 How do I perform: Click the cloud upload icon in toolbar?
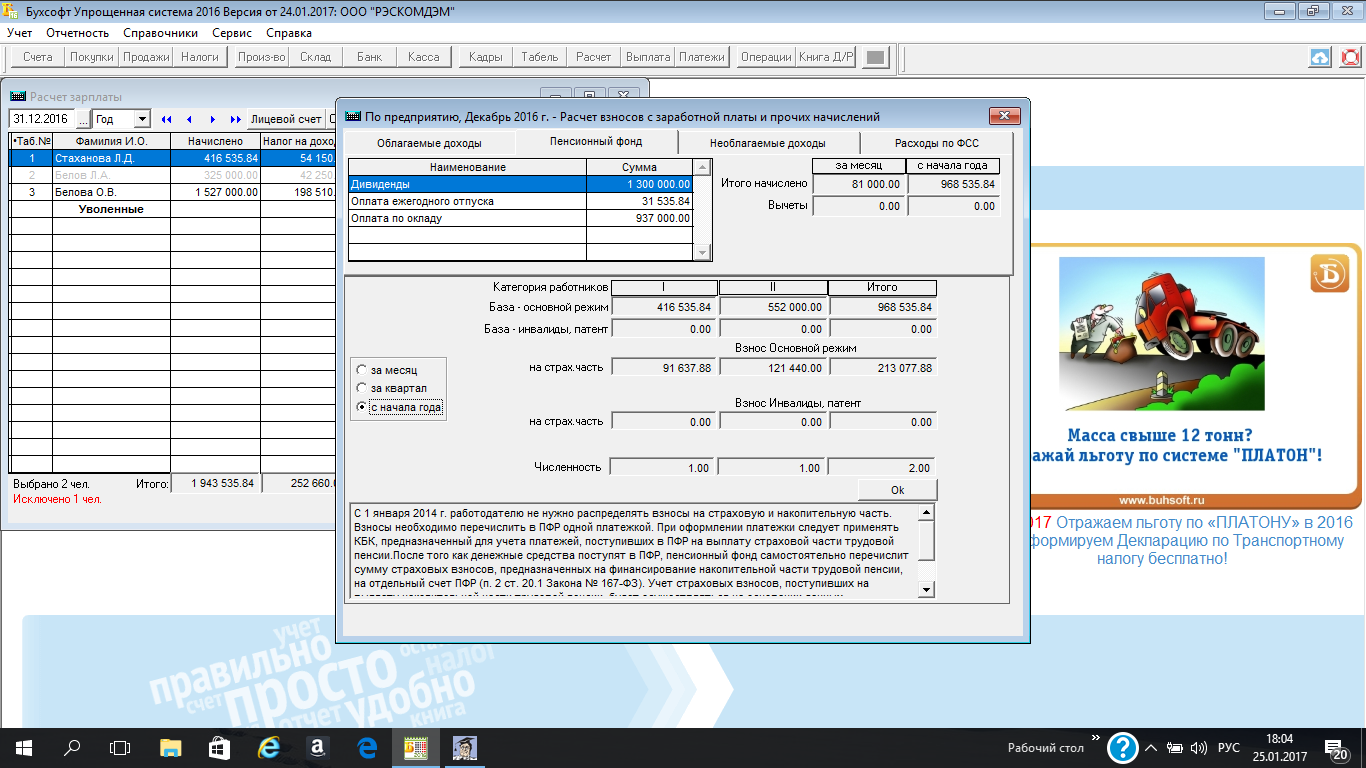pyautogui.click(x=1320, y=57)
